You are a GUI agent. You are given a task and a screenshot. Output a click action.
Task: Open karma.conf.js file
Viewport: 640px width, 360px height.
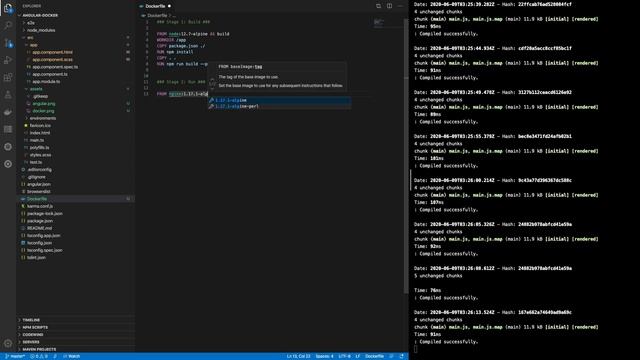40,206
